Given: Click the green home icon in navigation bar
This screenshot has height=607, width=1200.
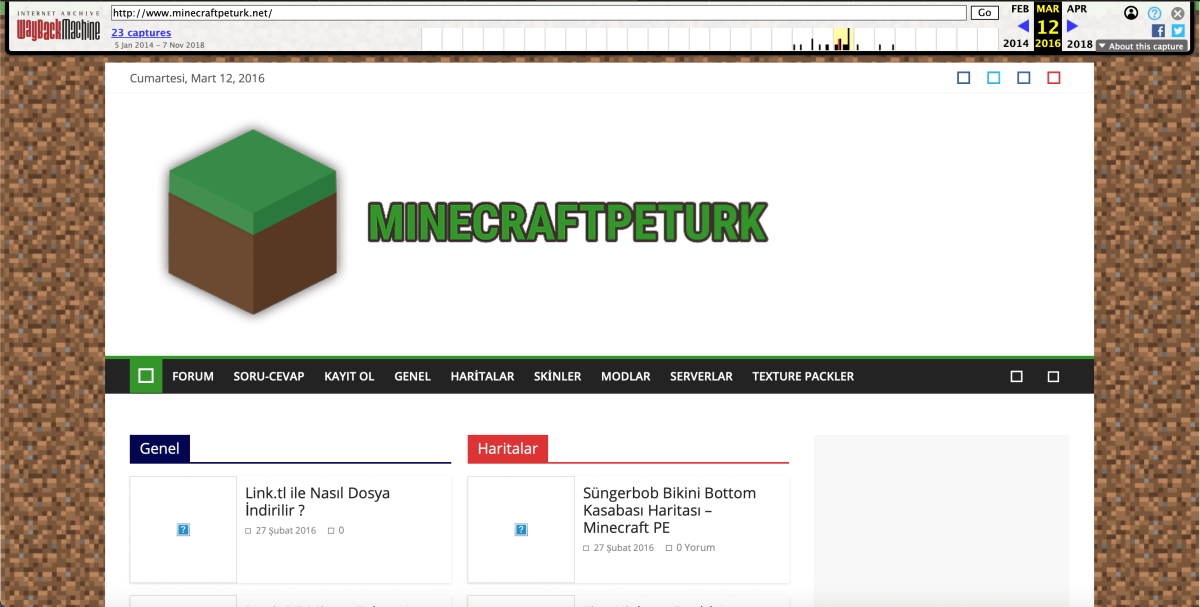Looking at the screenshot, I should point(146,376).
